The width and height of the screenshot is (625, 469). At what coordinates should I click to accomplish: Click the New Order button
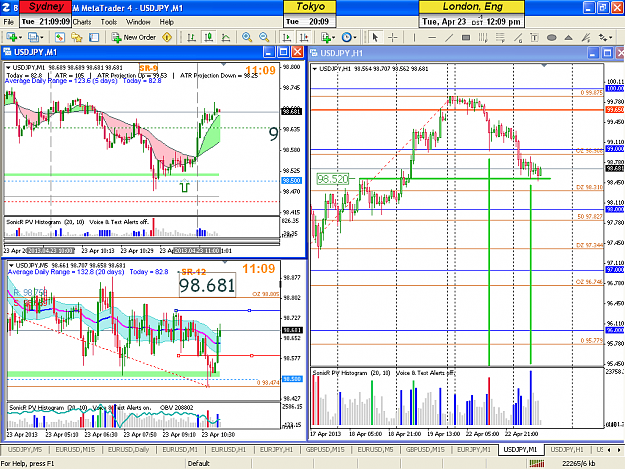point(134,37)
